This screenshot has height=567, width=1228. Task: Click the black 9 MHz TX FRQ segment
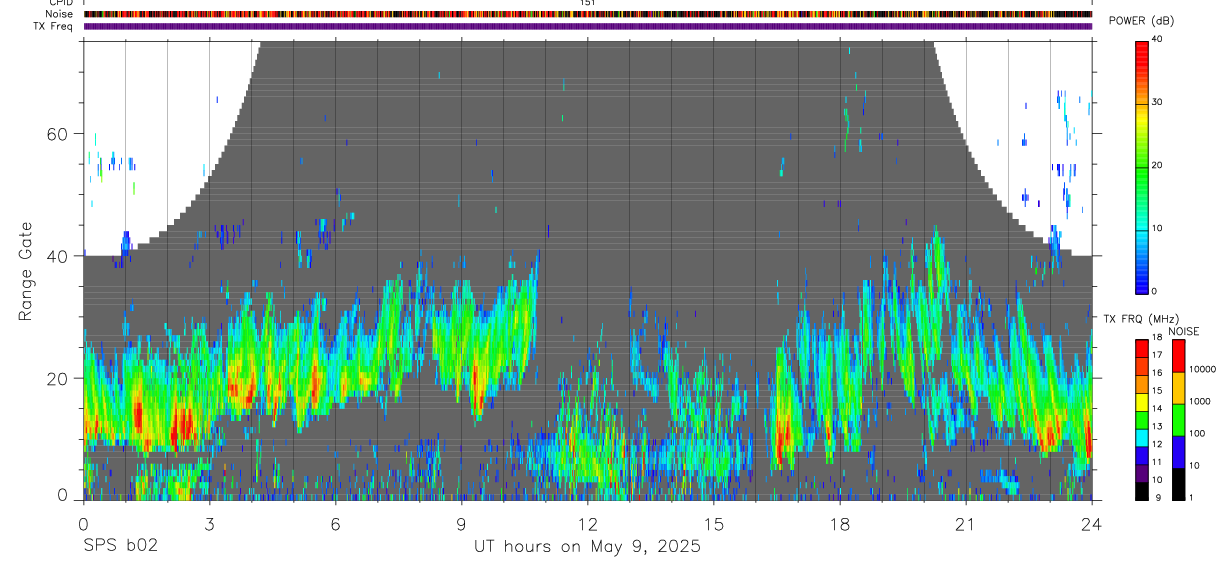(x=1142, y=492)
